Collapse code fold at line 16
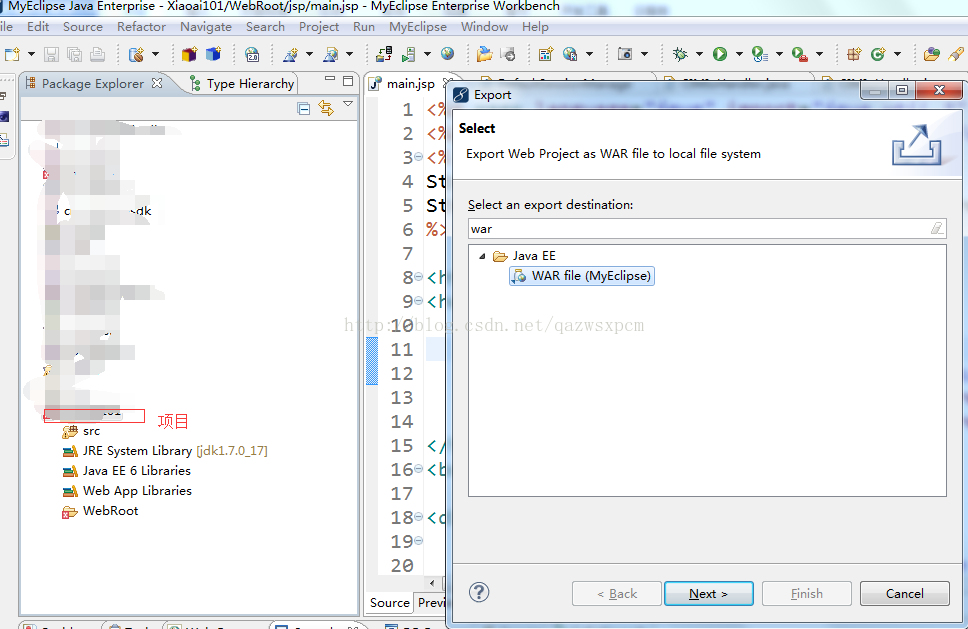This screenshot has width=968, height=629. 419,469
